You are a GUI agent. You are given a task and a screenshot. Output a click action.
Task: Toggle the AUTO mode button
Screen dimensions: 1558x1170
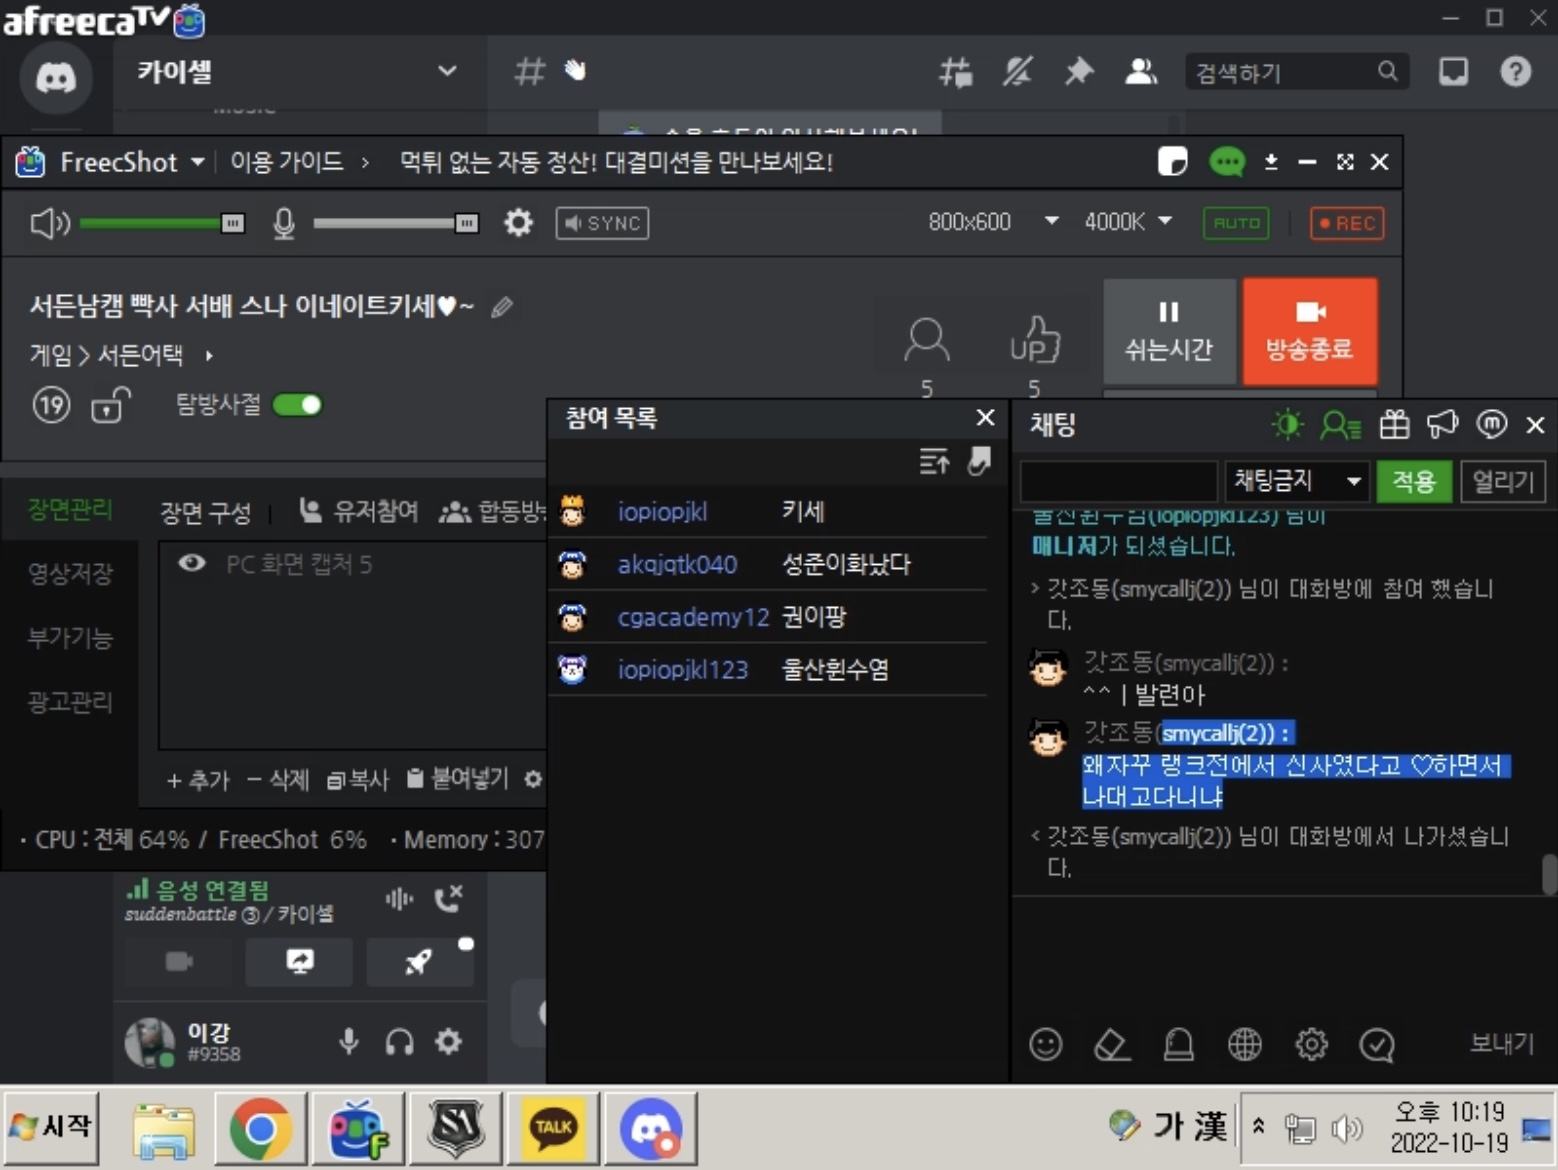tap(1236, 223)
